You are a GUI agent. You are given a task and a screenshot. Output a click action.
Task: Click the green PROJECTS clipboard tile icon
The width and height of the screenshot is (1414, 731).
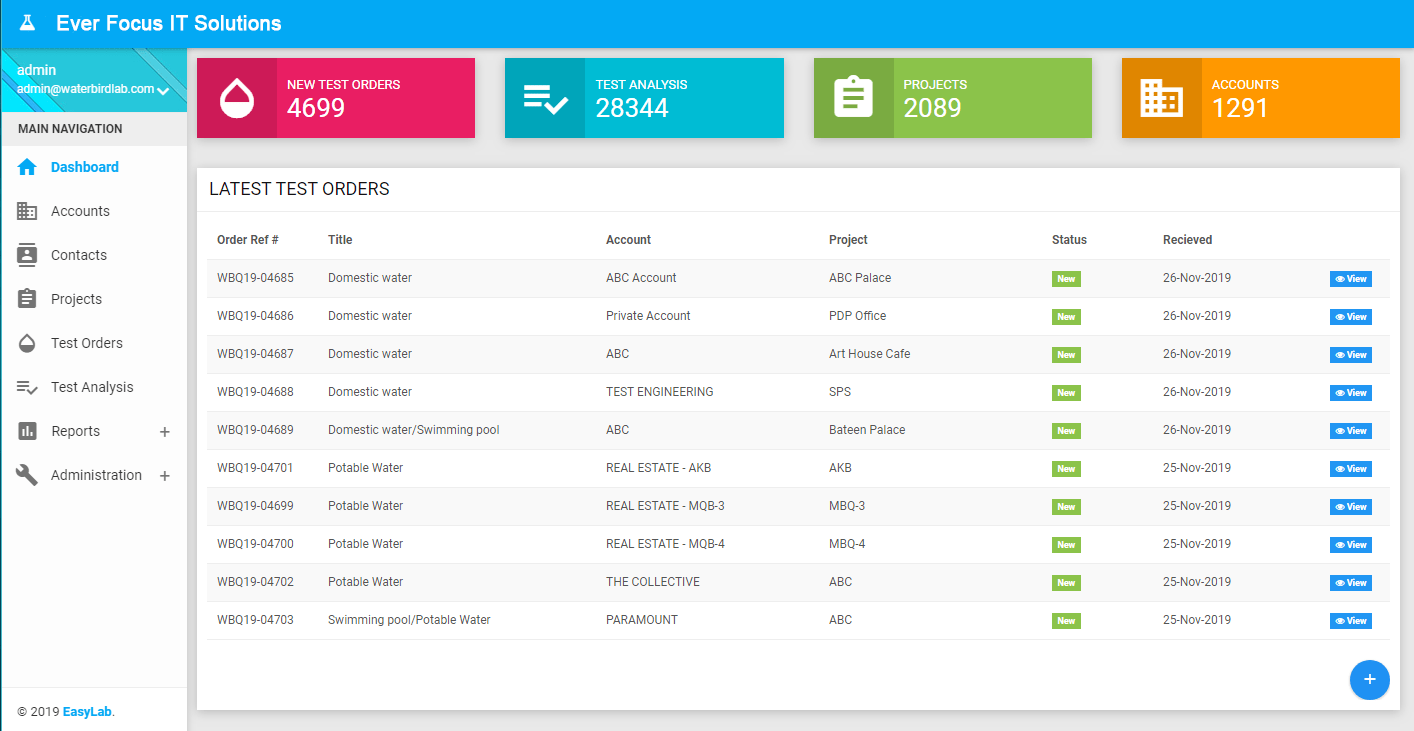click(853, 97)
